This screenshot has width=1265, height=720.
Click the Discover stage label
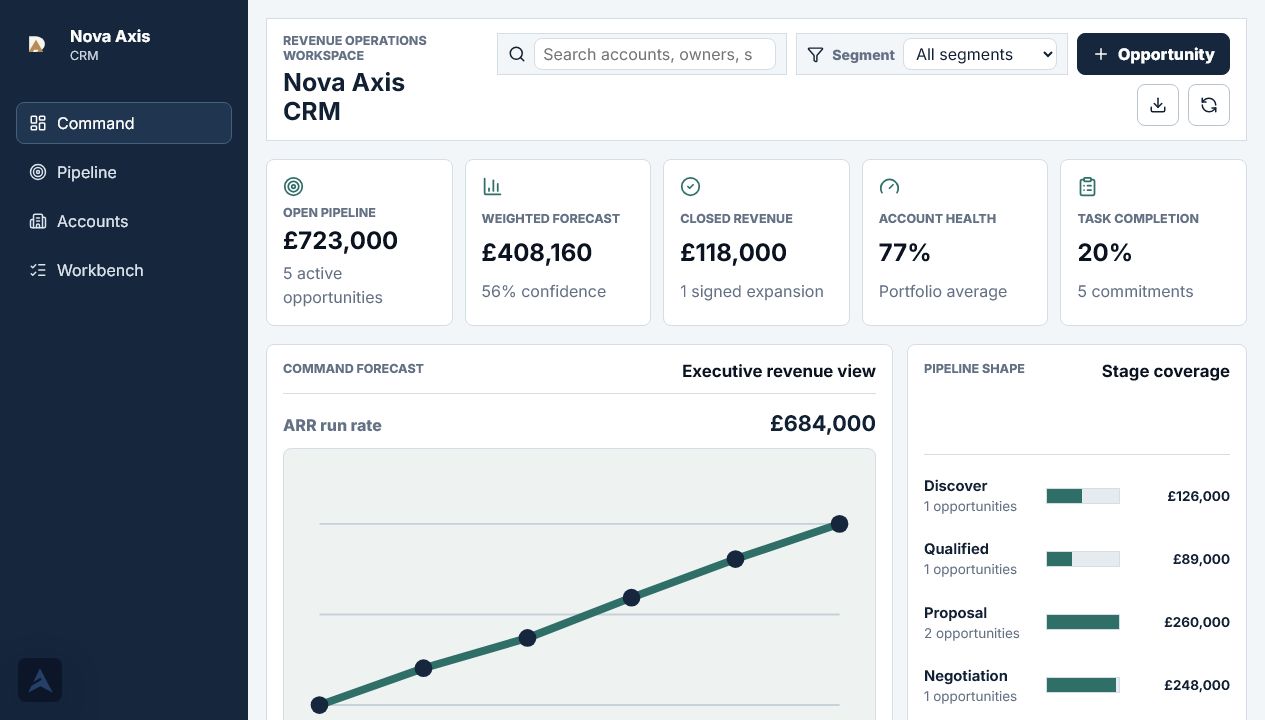click(956, 486)
